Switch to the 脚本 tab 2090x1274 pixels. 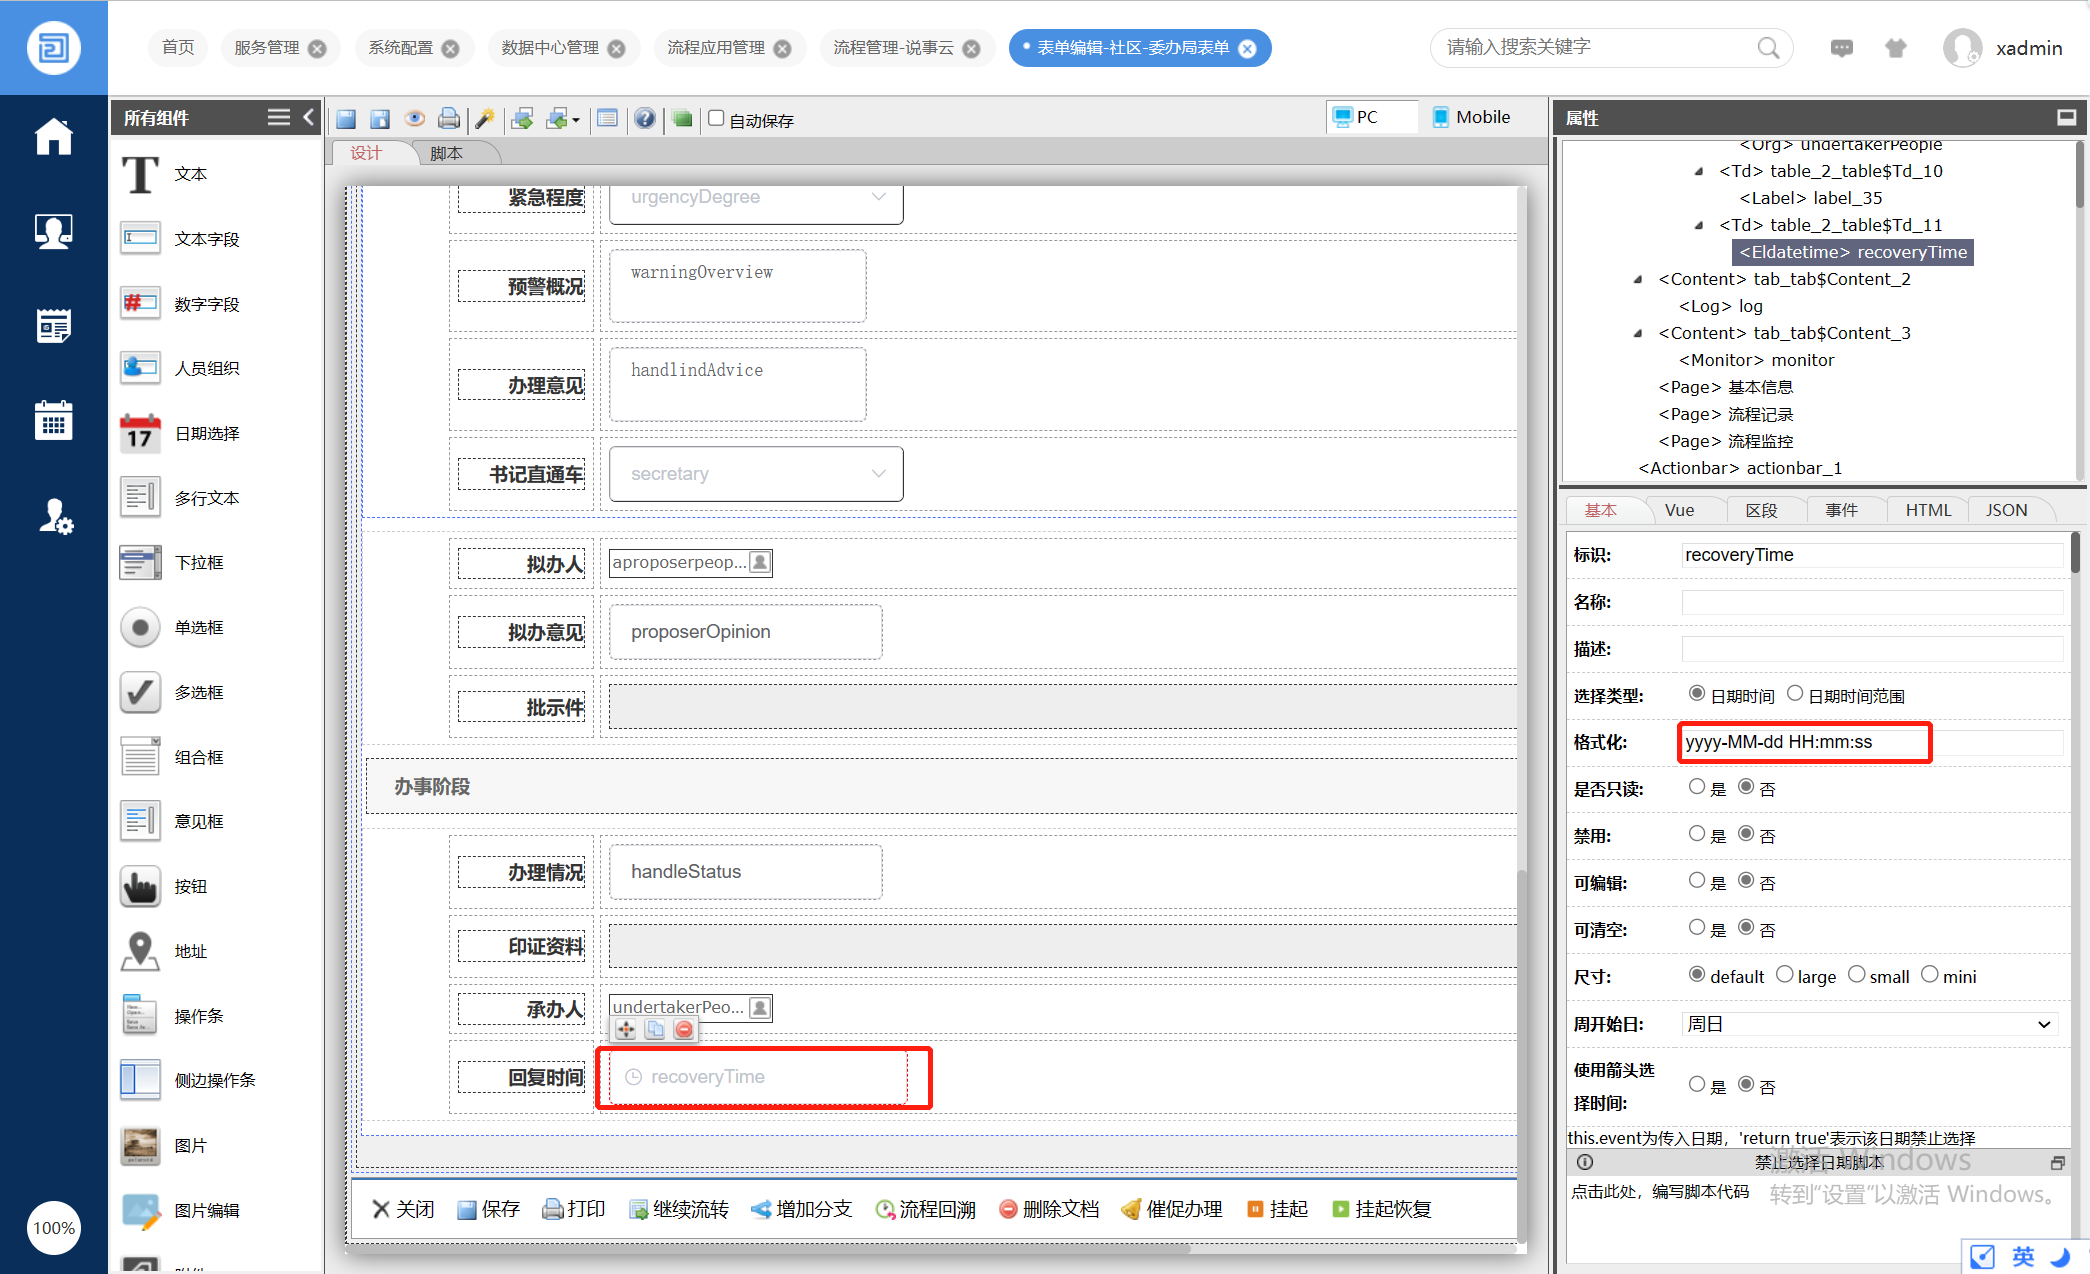(446, 153)
